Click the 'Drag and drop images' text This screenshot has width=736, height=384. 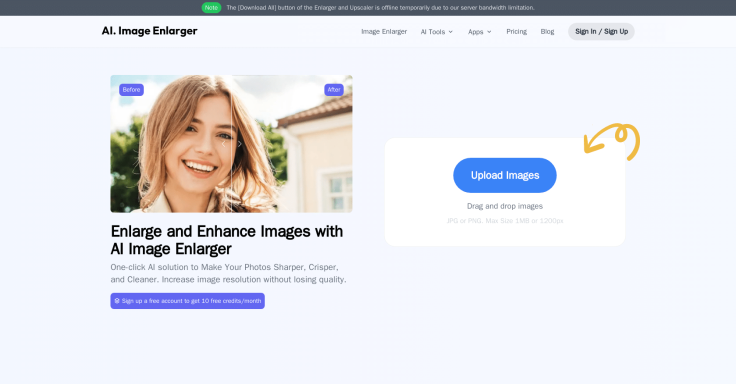(x=505, y=206)
